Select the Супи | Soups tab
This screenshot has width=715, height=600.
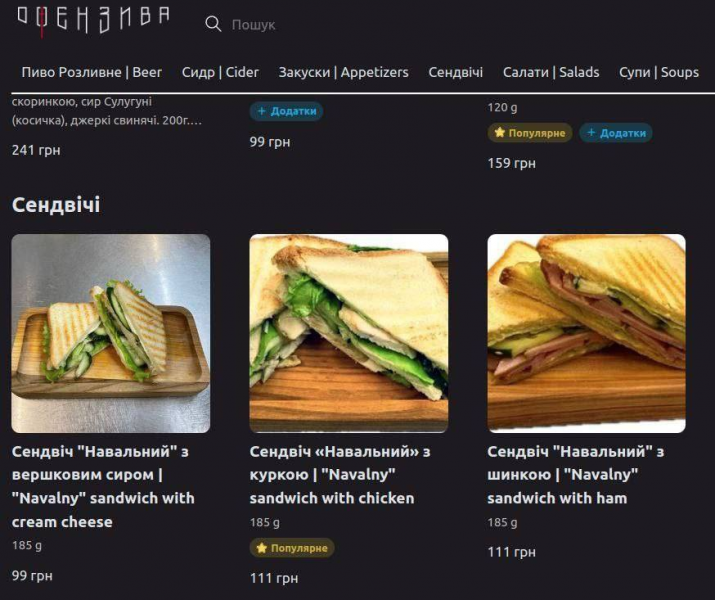[x=658, y=72]
